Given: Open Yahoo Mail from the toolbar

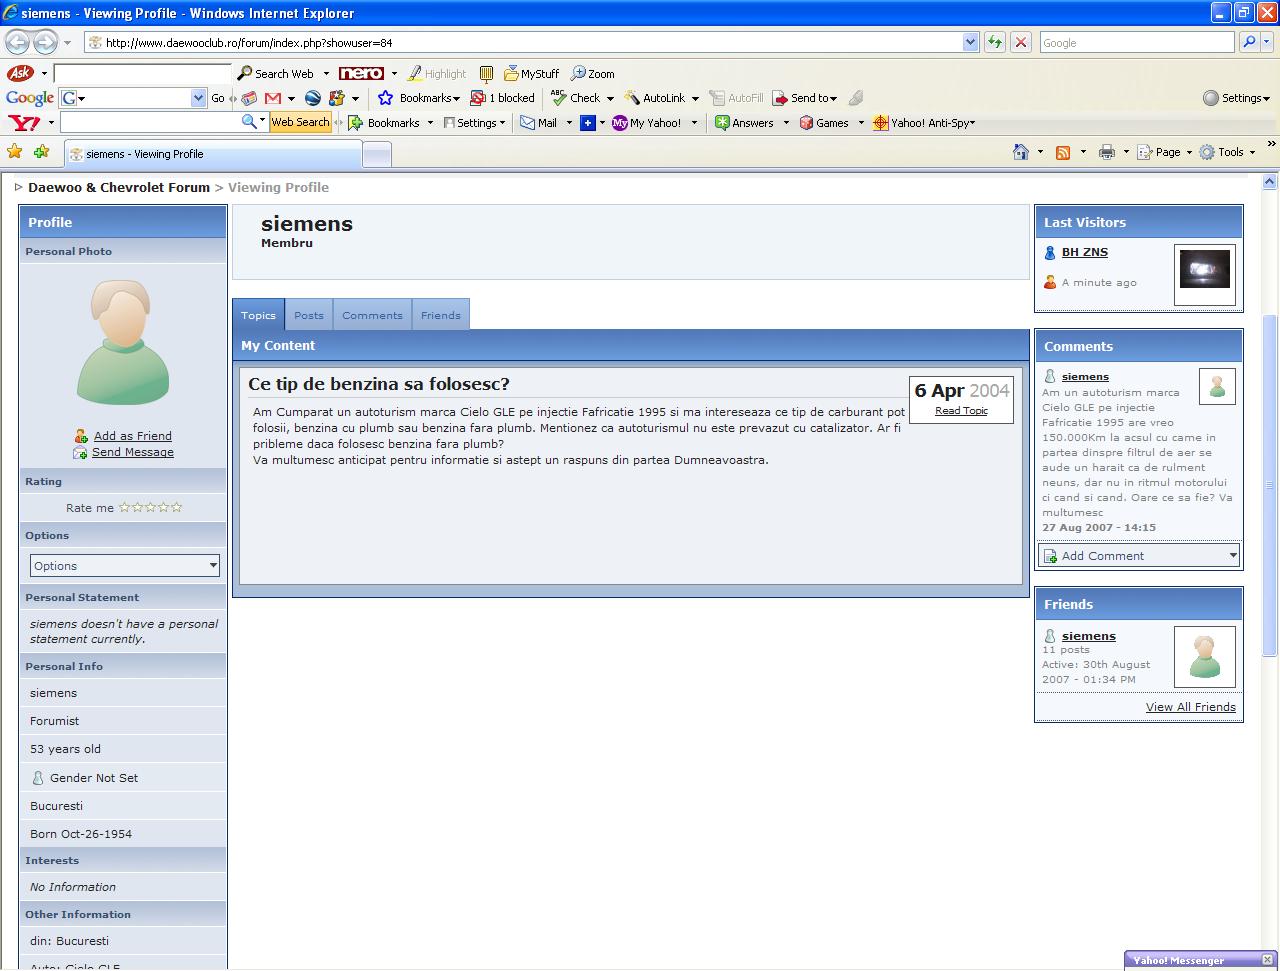Looking at the screenshot, I should pos(538,123).
